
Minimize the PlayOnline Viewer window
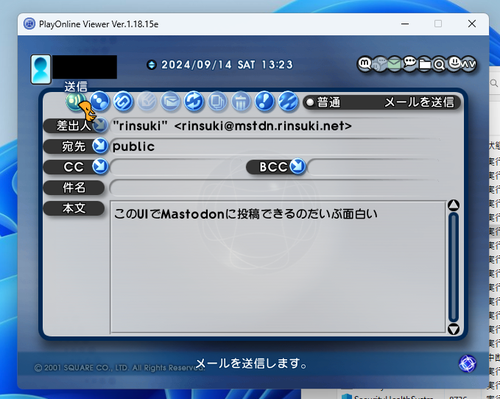tap(405, 24)
